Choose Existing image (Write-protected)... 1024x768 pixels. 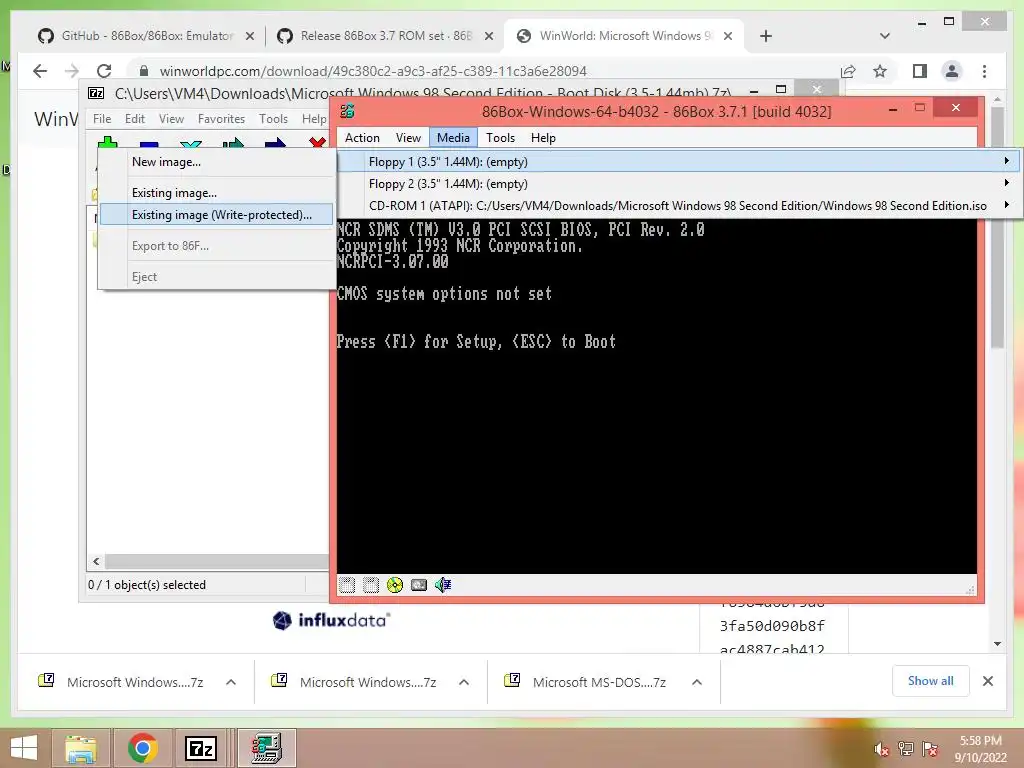[x=216, y=215]
